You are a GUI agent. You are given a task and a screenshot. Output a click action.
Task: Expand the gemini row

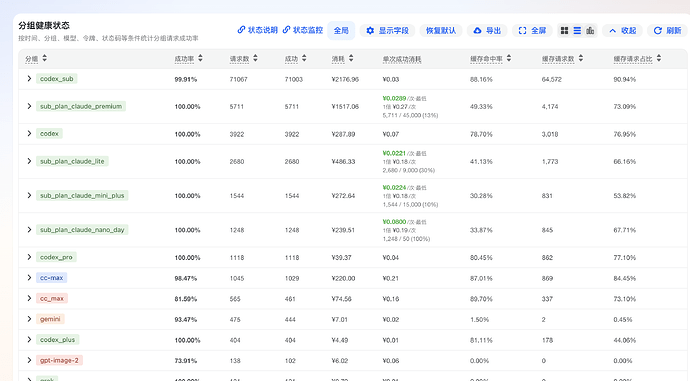29,319
